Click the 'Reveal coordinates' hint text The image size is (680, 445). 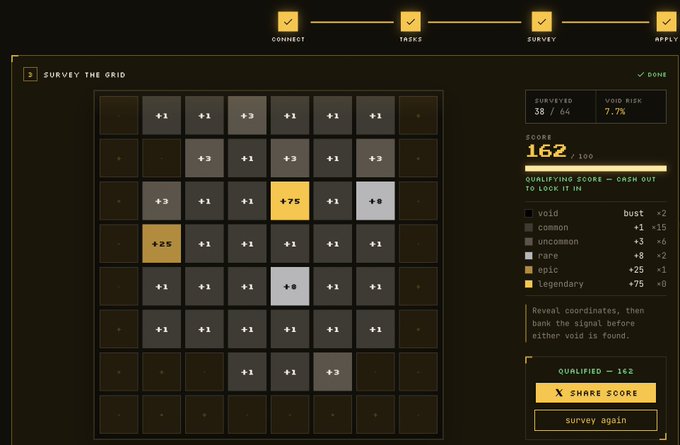pyautogui.click(x=588, y=323)
